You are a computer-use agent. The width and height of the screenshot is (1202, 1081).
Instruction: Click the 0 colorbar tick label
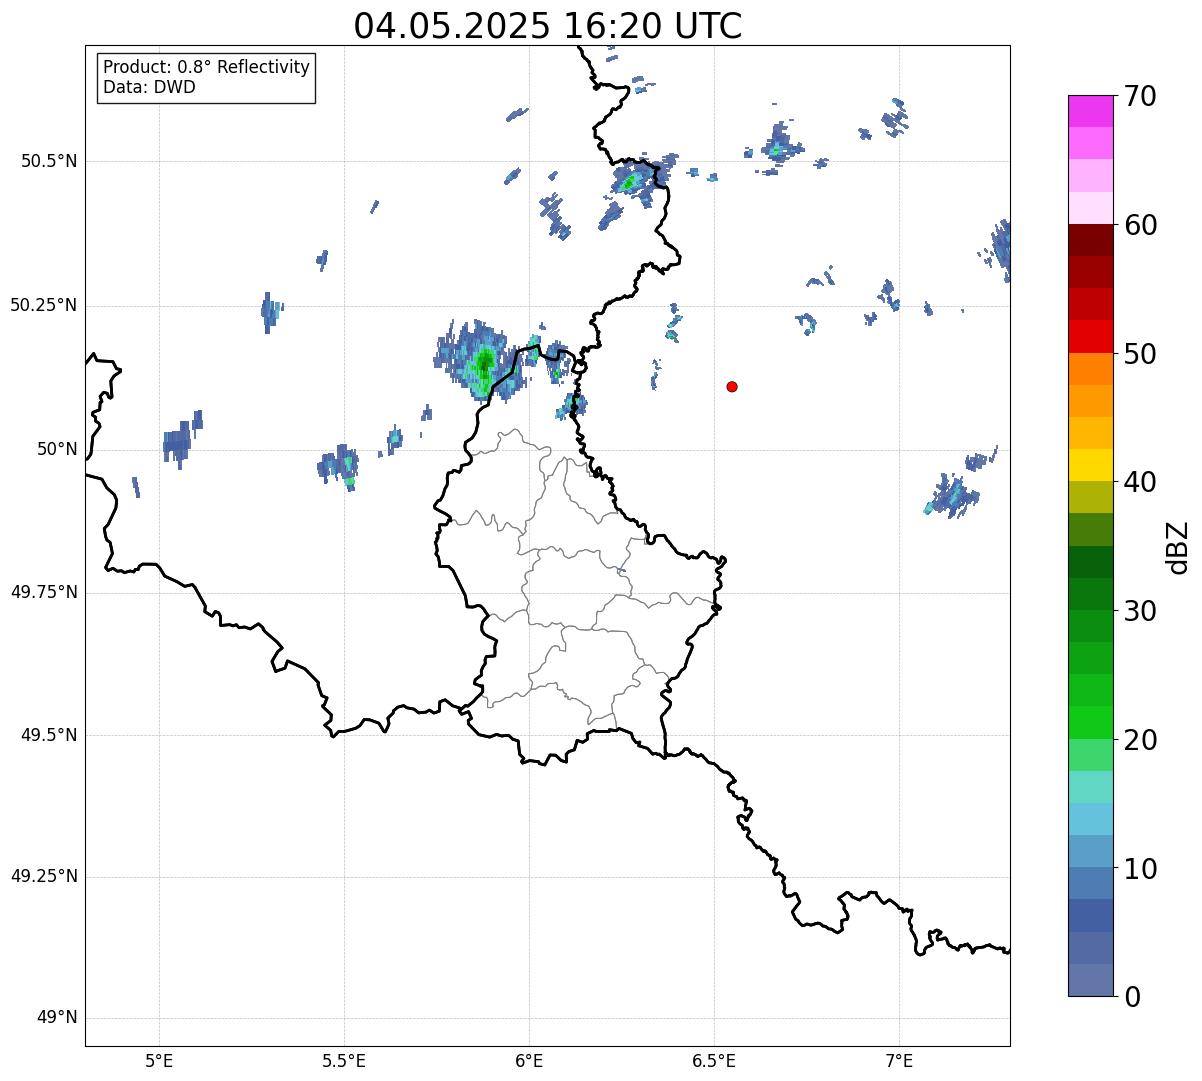(1132, 997)
